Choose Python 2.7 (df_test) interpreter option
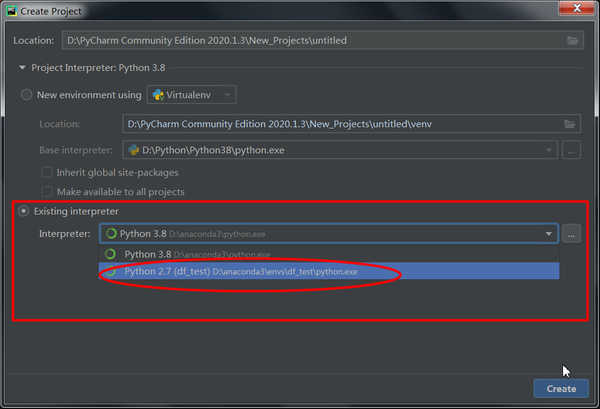600x409 pixels. [329, 271]
